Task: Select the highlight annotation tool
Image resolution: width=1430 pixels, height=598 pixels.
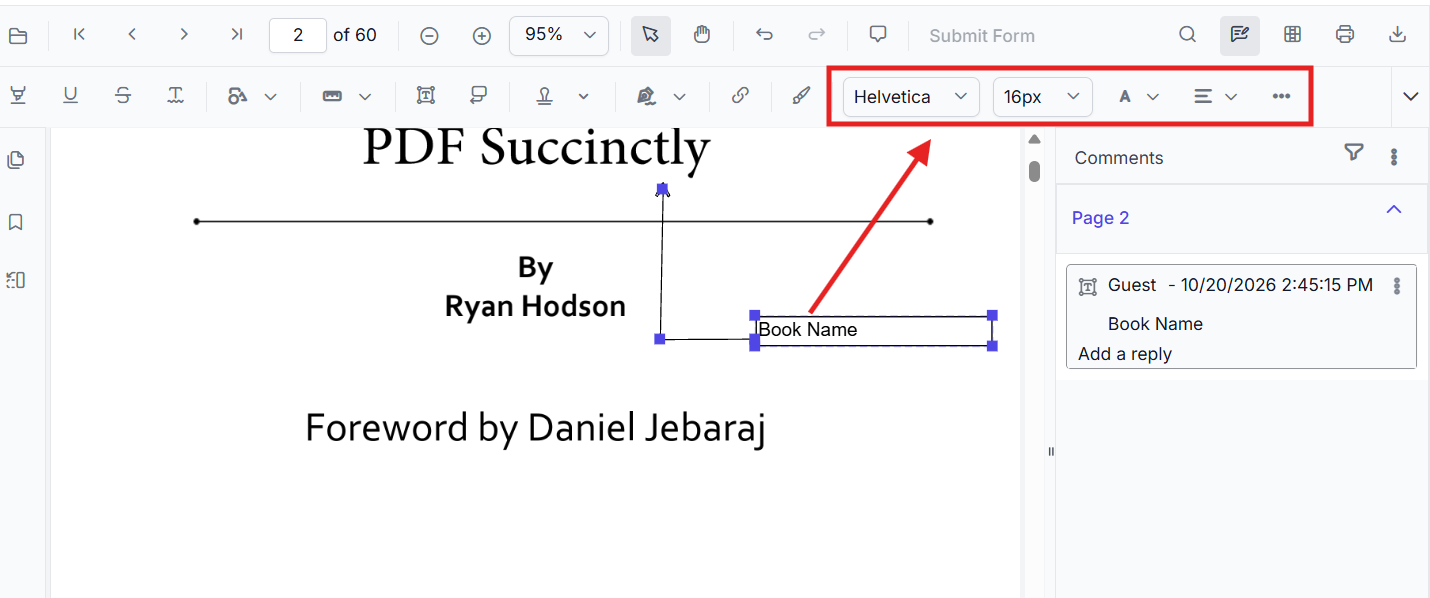Action: click(x=18, y=96)
